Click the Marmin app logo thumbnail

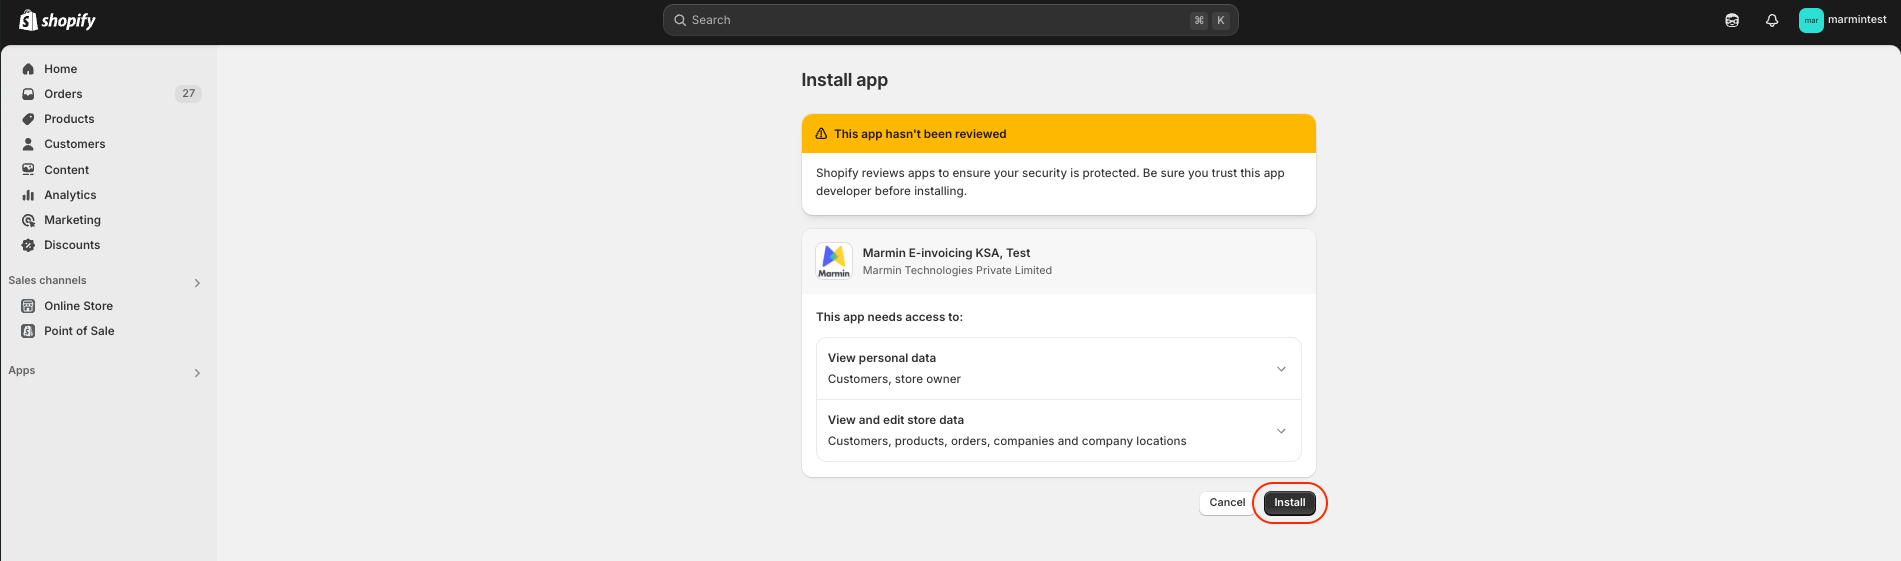834,261
